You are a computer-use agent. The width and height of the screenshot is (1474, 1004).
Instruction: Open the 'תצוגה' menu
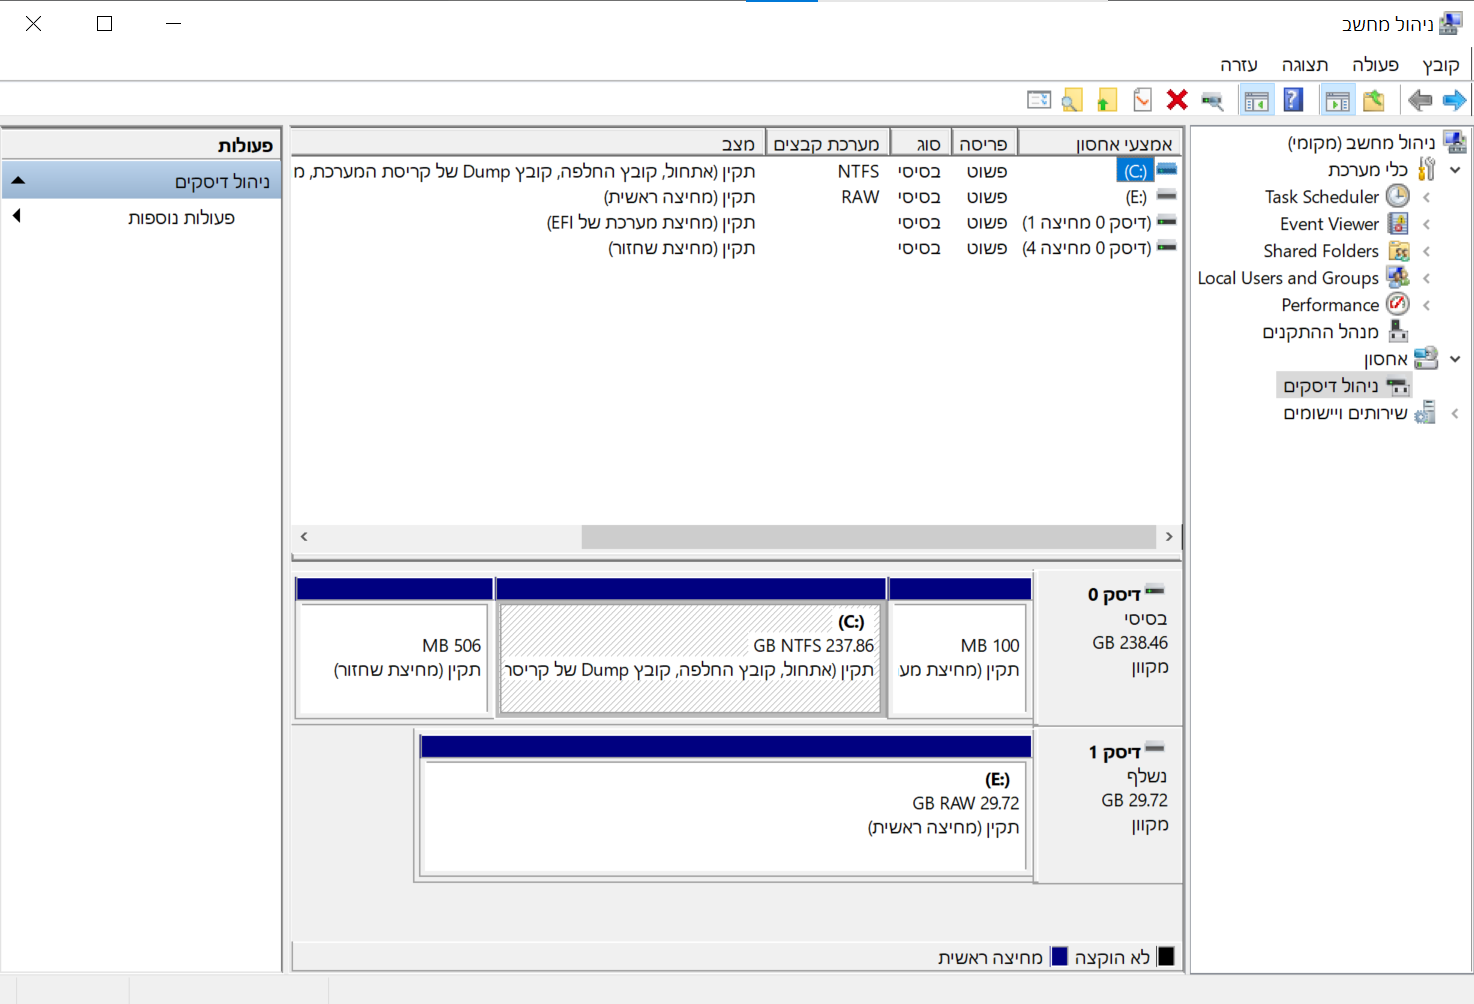(x=1305, y=65)
